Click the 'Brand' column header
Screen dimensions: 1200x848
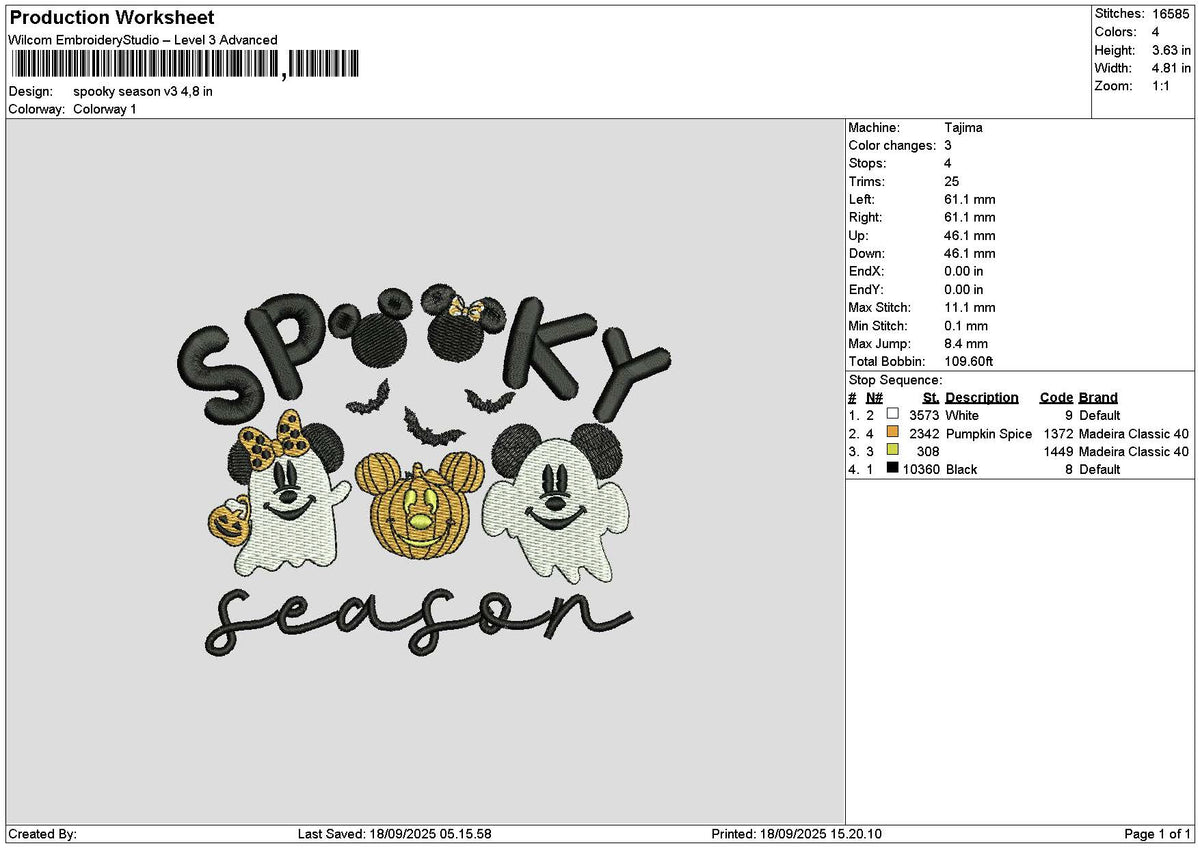point(1098,398)
